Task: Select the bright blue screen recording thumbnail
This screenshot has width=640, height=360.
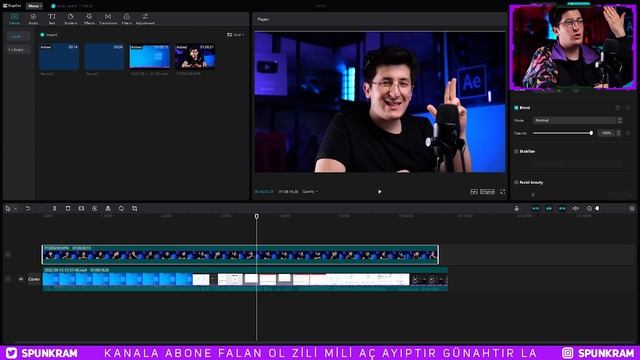Action: (150, 57)
